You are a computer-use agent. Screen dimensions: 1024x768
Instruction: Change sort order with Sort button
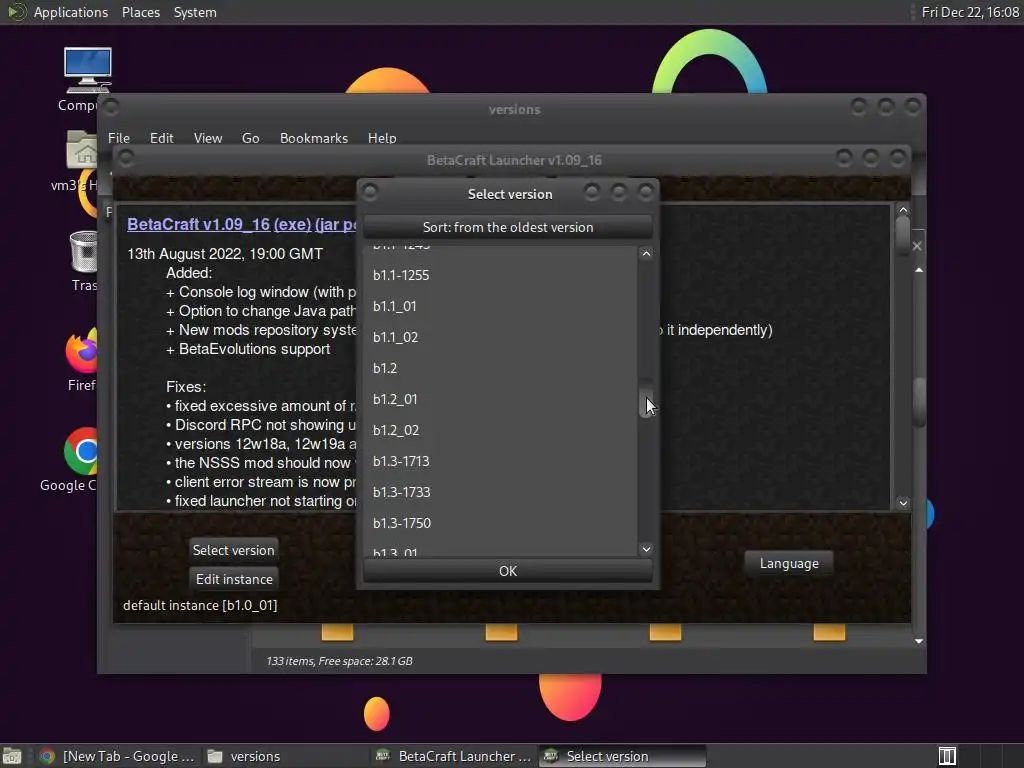tap(507, 227)
